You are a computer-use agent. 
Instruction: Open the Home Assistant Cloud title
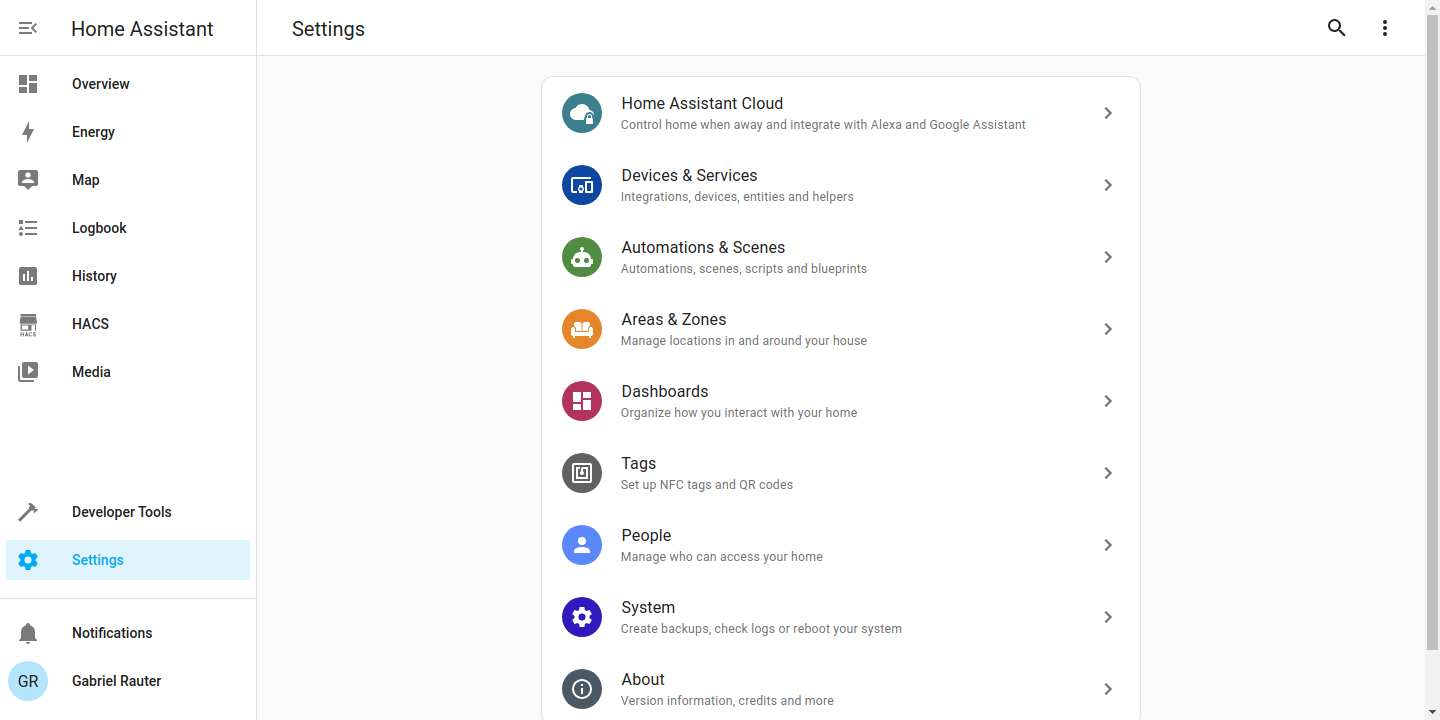702,103
